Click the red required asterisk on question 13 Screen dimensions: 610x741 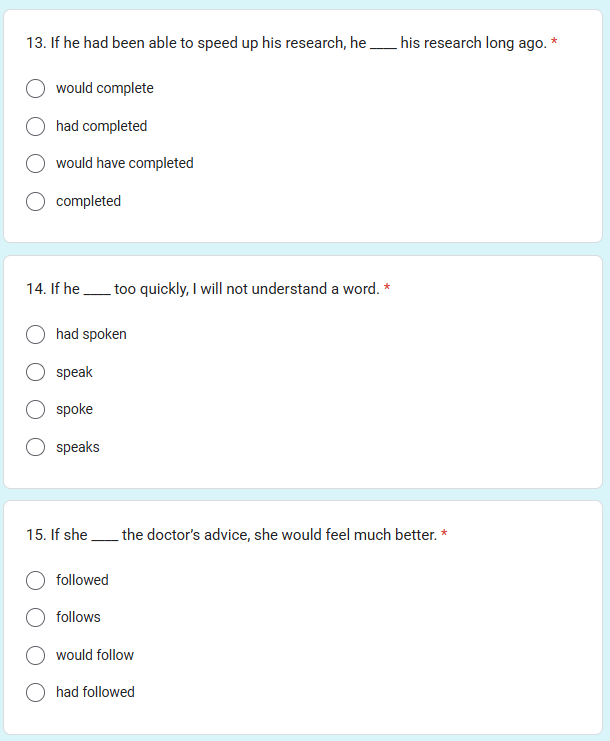tap(554, 42)
